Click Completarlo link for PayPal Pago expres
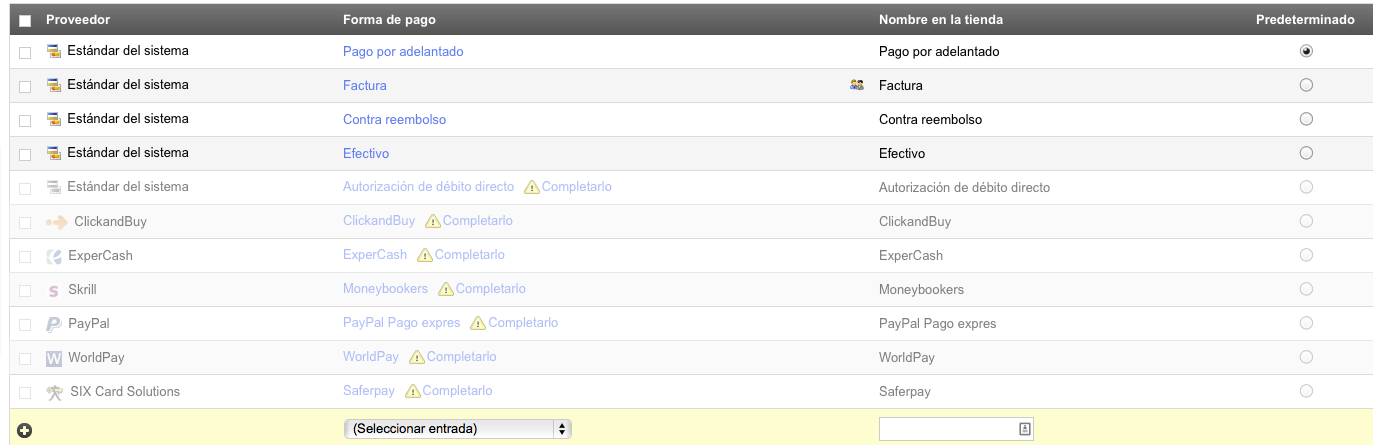The height and width of the screenshot is (445, 1373). (x=523, y=323)
